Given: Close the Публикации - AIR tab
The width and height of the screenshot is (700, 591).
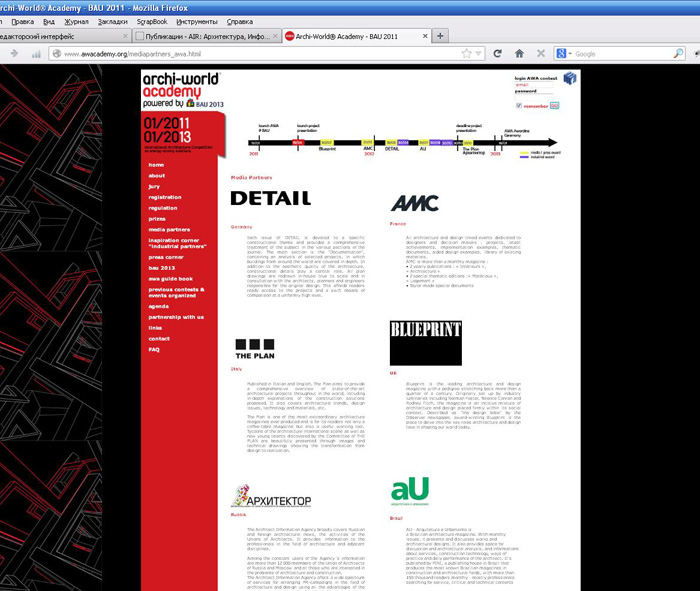Looking at the screenshot, I should coord(275,36).
